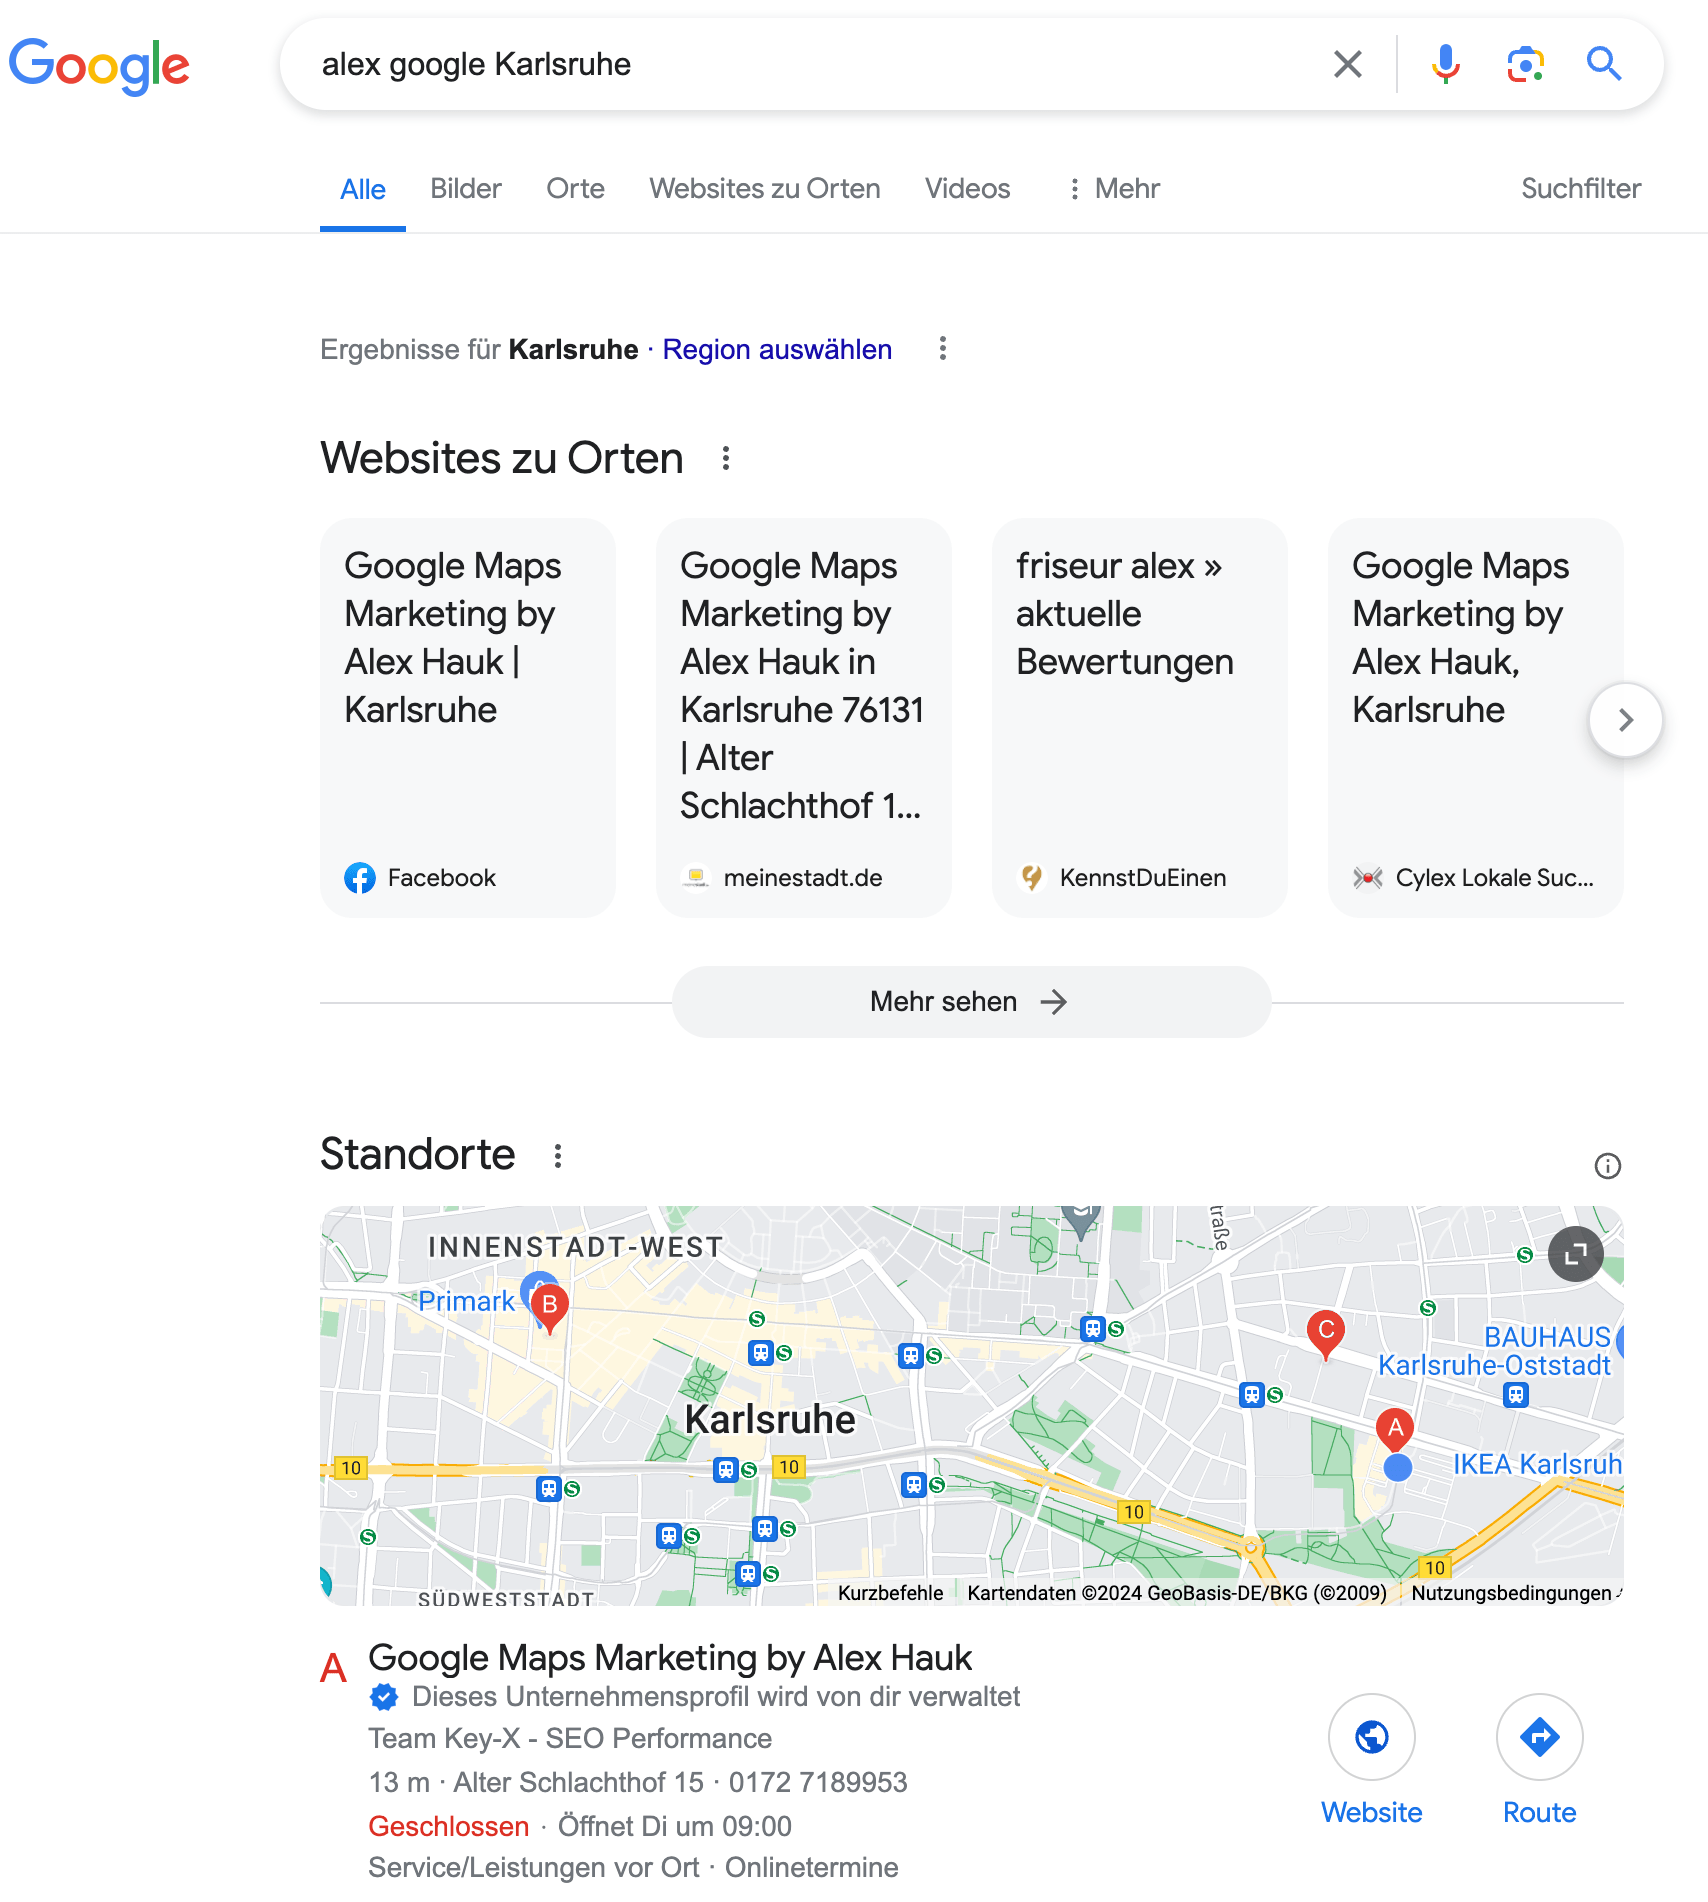The width and height of the screenshot is (1708, 1902).
Task: Select map pin B near Primark
Action: 549,1308
